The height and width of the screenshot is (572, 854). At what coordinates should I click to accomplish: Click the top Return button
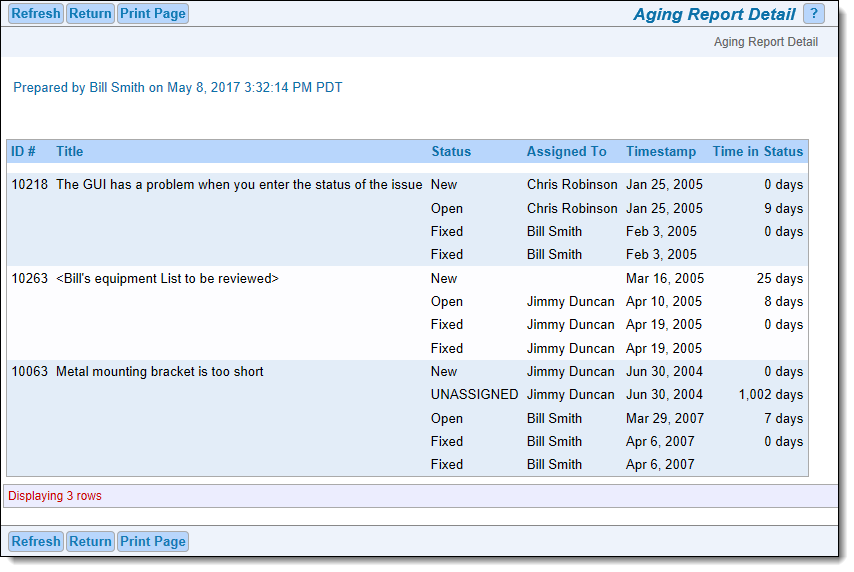pyautogui.click(x=90, y=14)
